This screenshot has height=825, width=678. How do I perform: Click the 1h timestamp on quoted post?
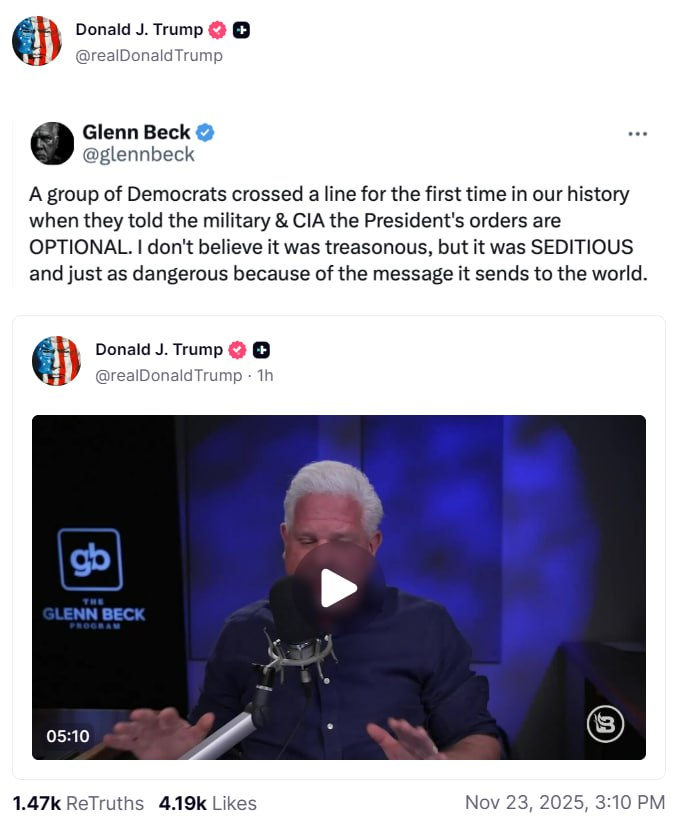point(265,375)
